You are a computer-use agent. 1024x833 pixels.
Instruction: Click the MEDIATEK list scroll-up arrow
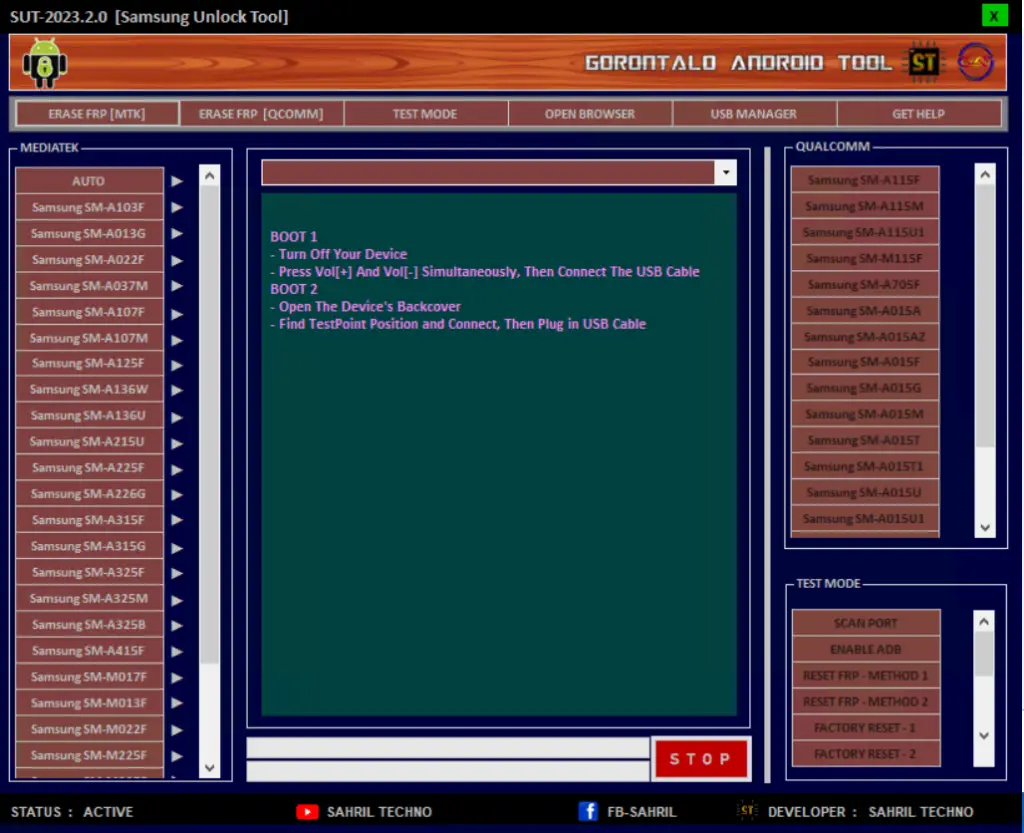point(210,176)
